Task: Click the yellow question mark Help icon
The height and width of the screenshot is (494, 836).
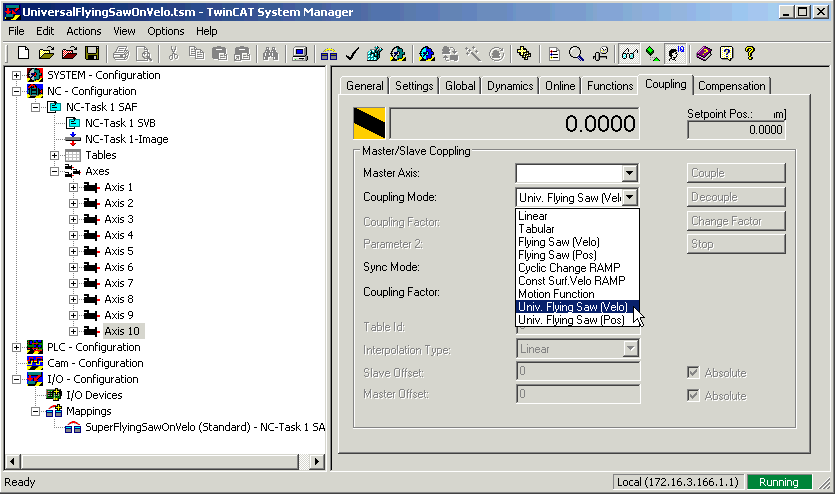Action: pyautogui.click(x=750, y=53)
